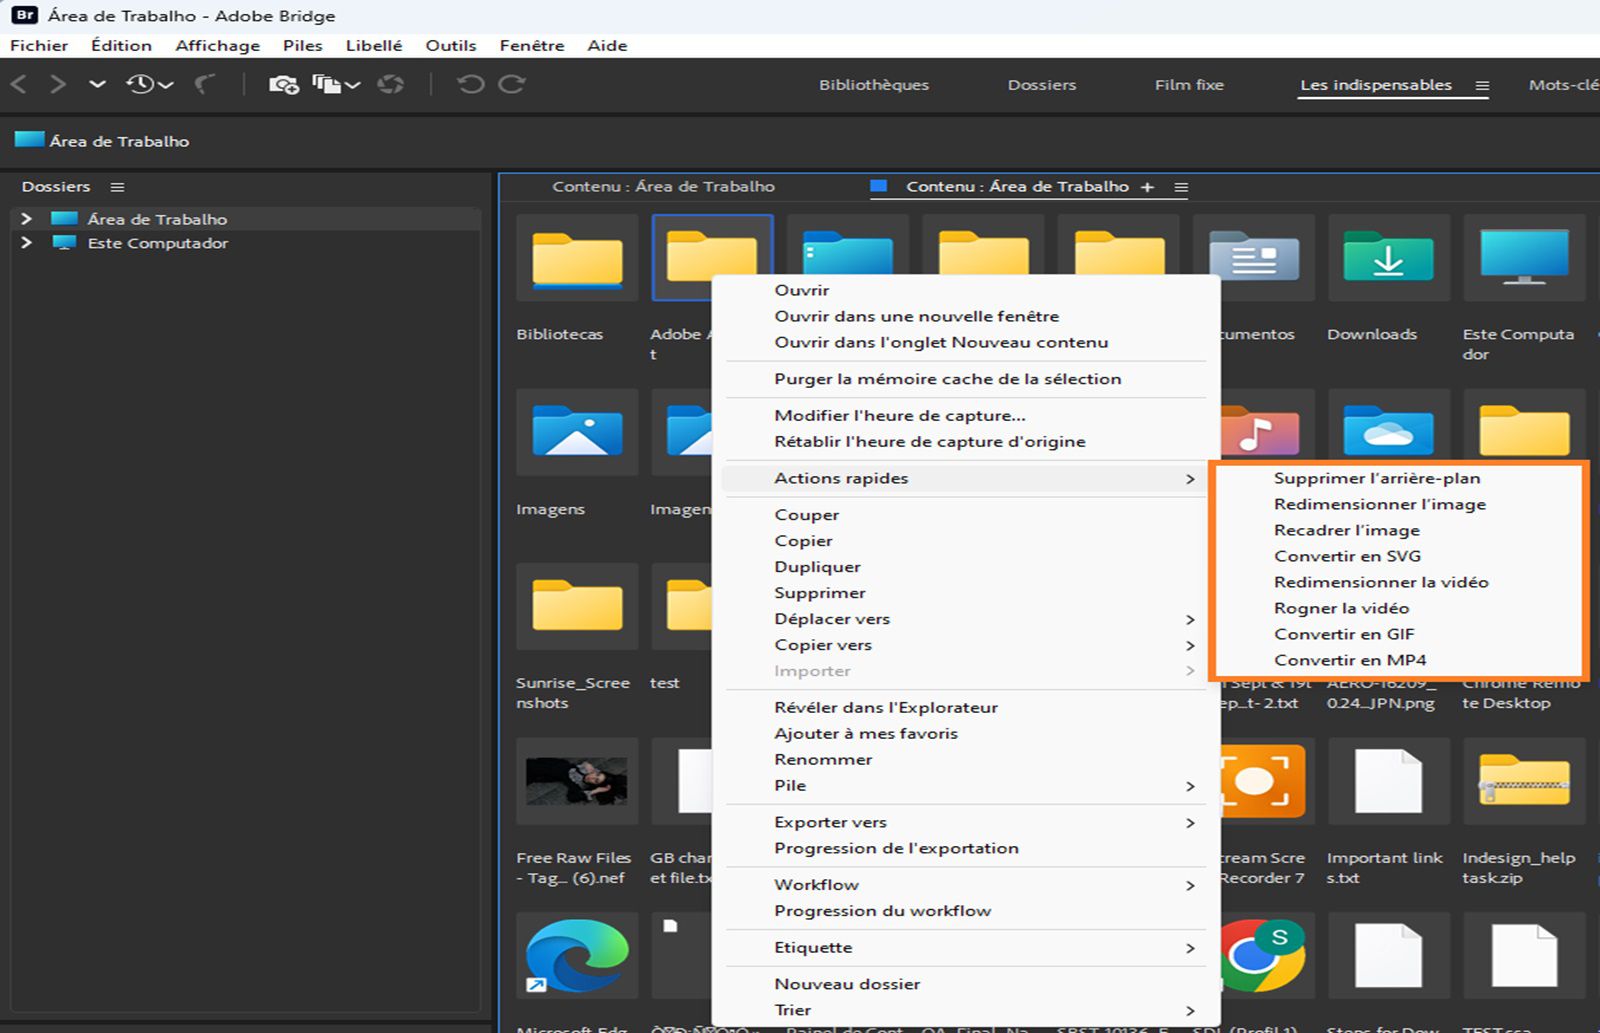Select Este Computador in folder tree
The width and height of the screenshot is (1600, 1033).
click(x=157, y=243)
